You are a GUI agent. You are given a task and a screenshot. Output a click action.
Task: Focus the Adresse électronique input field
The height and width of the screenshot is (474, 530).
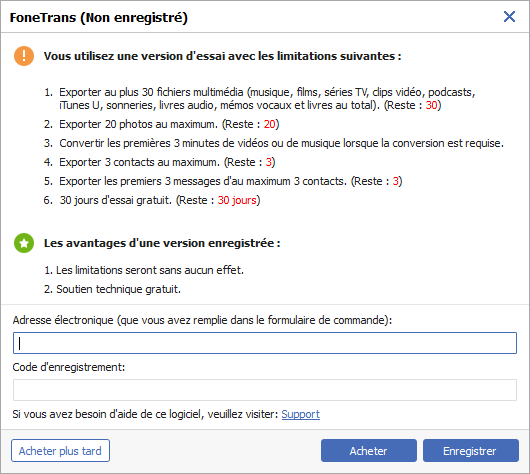[x=265, y=343]
